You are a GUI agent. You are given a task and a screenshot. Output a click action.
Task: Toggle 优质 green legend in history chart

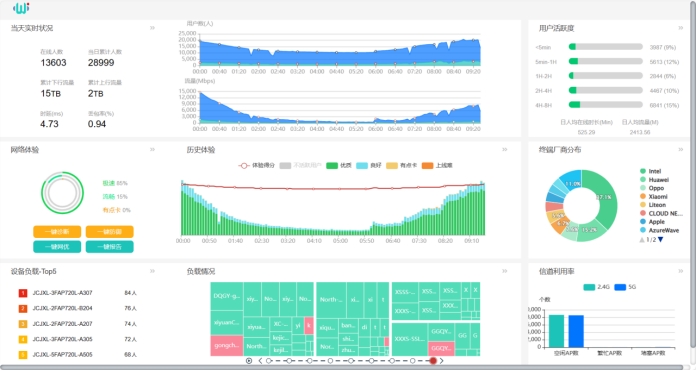pos(339,165)
